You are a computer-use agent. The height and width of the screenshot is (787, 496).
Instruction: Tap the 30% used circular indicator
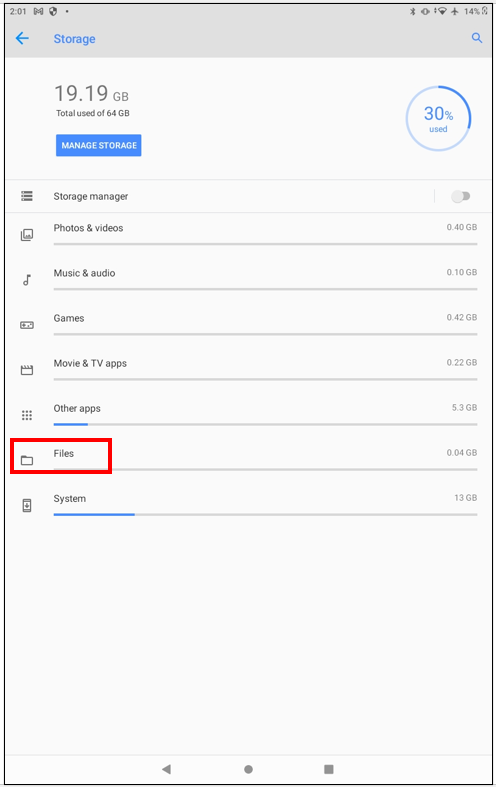438,118
